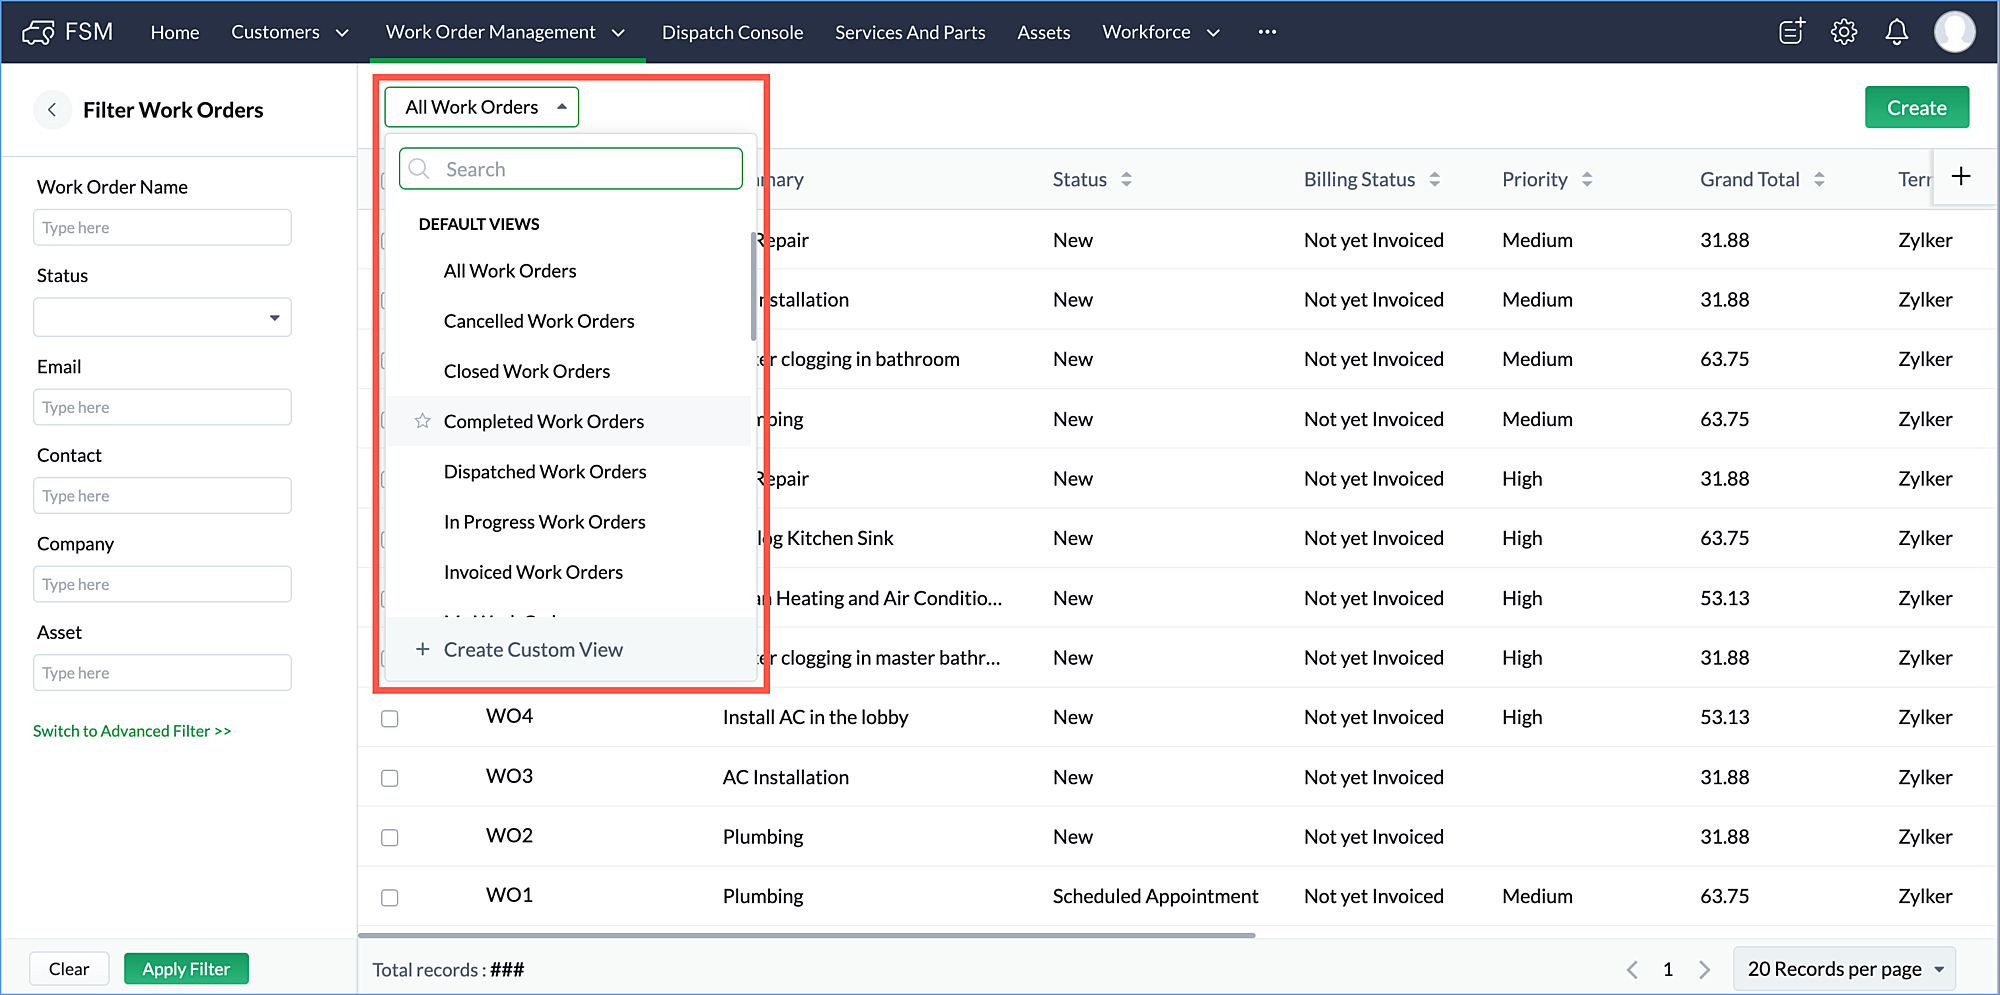This screenshot has height=995, width=2000.
Task: Select the WO4 row checkbox
Action: coord(390,718)
